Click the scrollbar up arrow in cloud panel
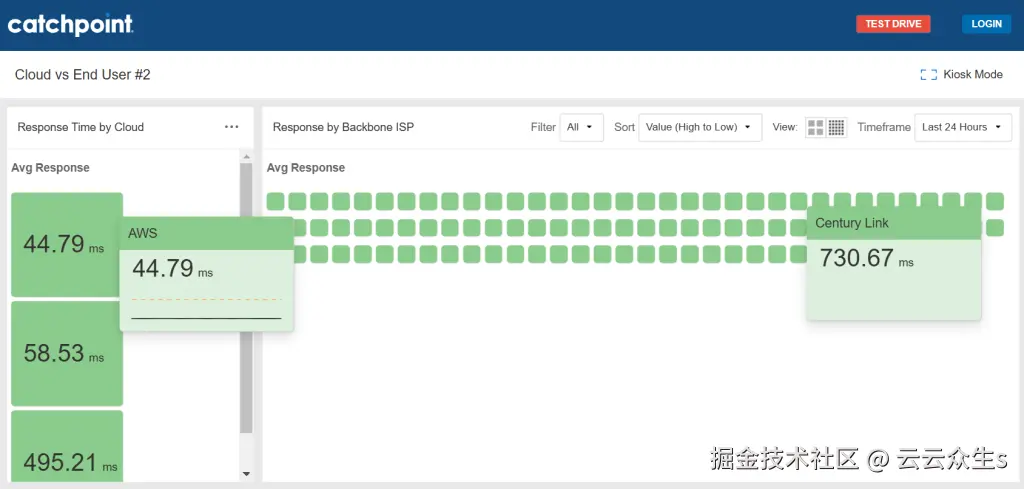Screen dimensions: 1024x489 246,157
